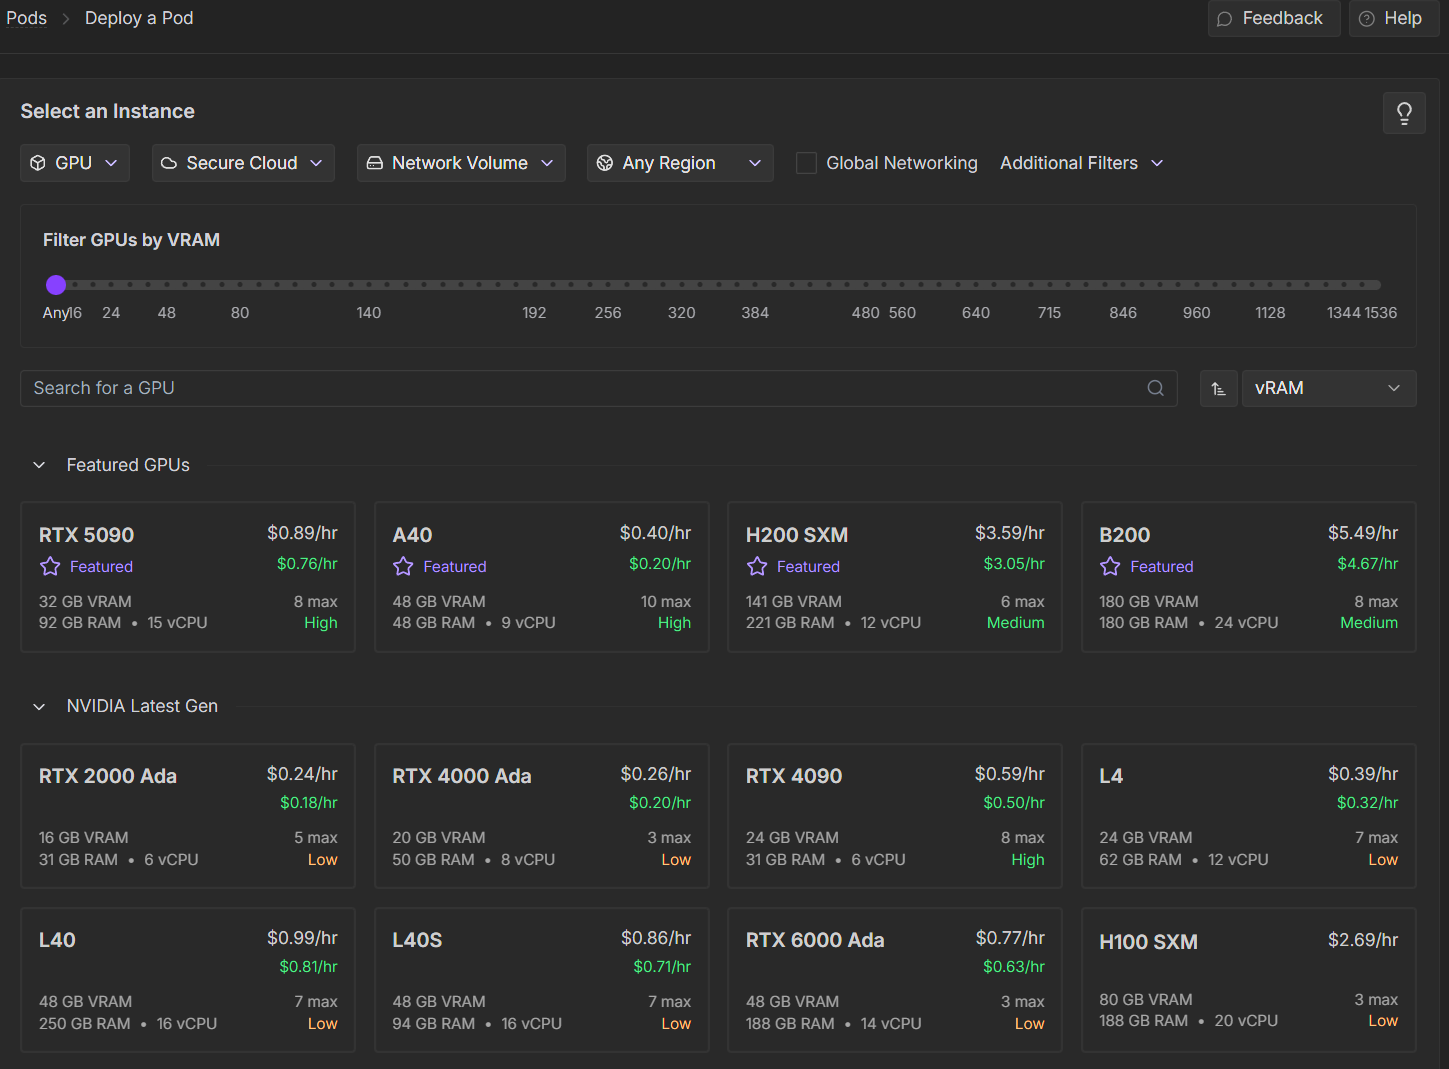This screenshot has height=1069, width=1449.
Task: Click the purple VRAM slider handle
Action: (56, 285)
